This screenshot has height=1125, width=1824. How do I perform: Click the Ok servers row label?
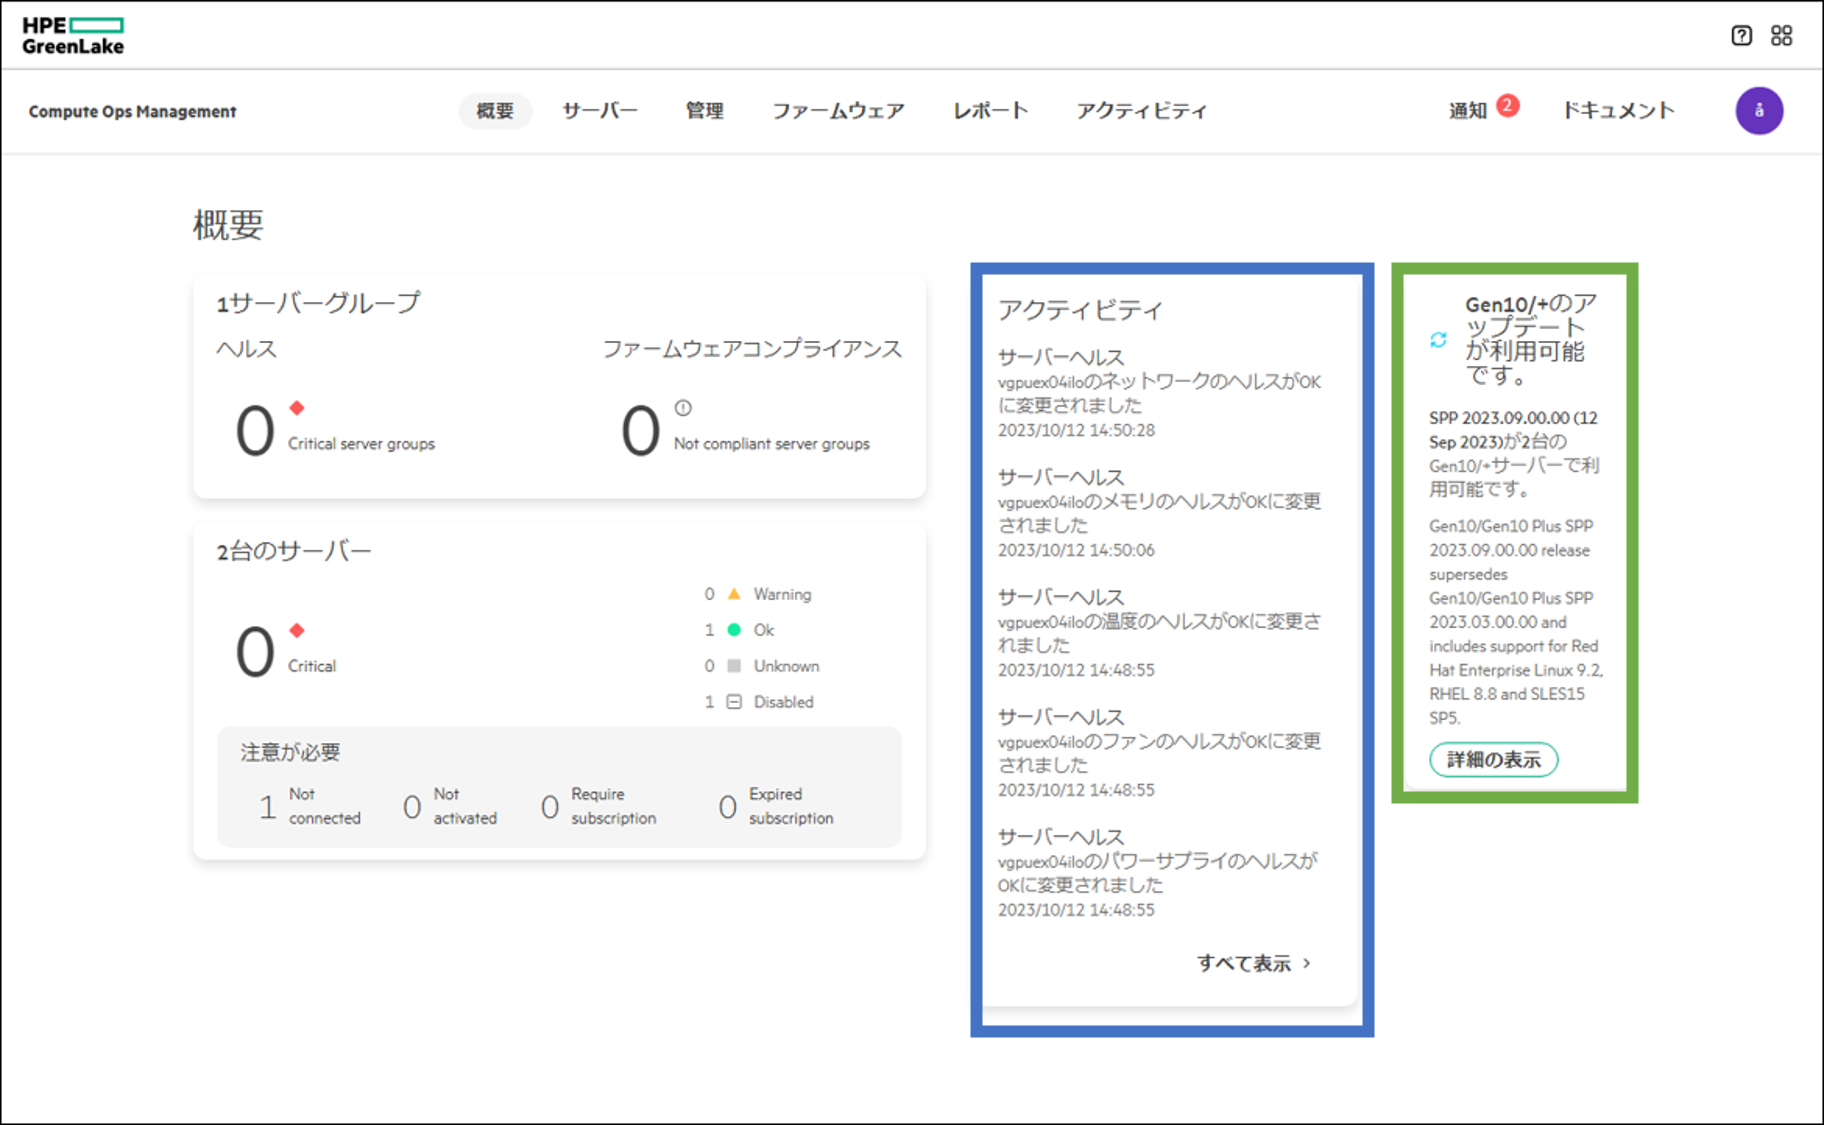(x=764, y=630)
